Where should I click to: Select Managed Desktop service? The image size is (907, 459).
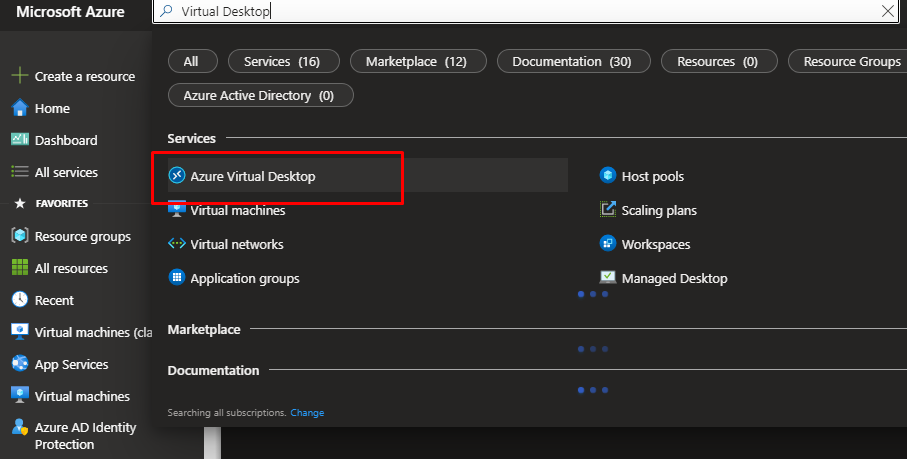[x=674, y=278]
